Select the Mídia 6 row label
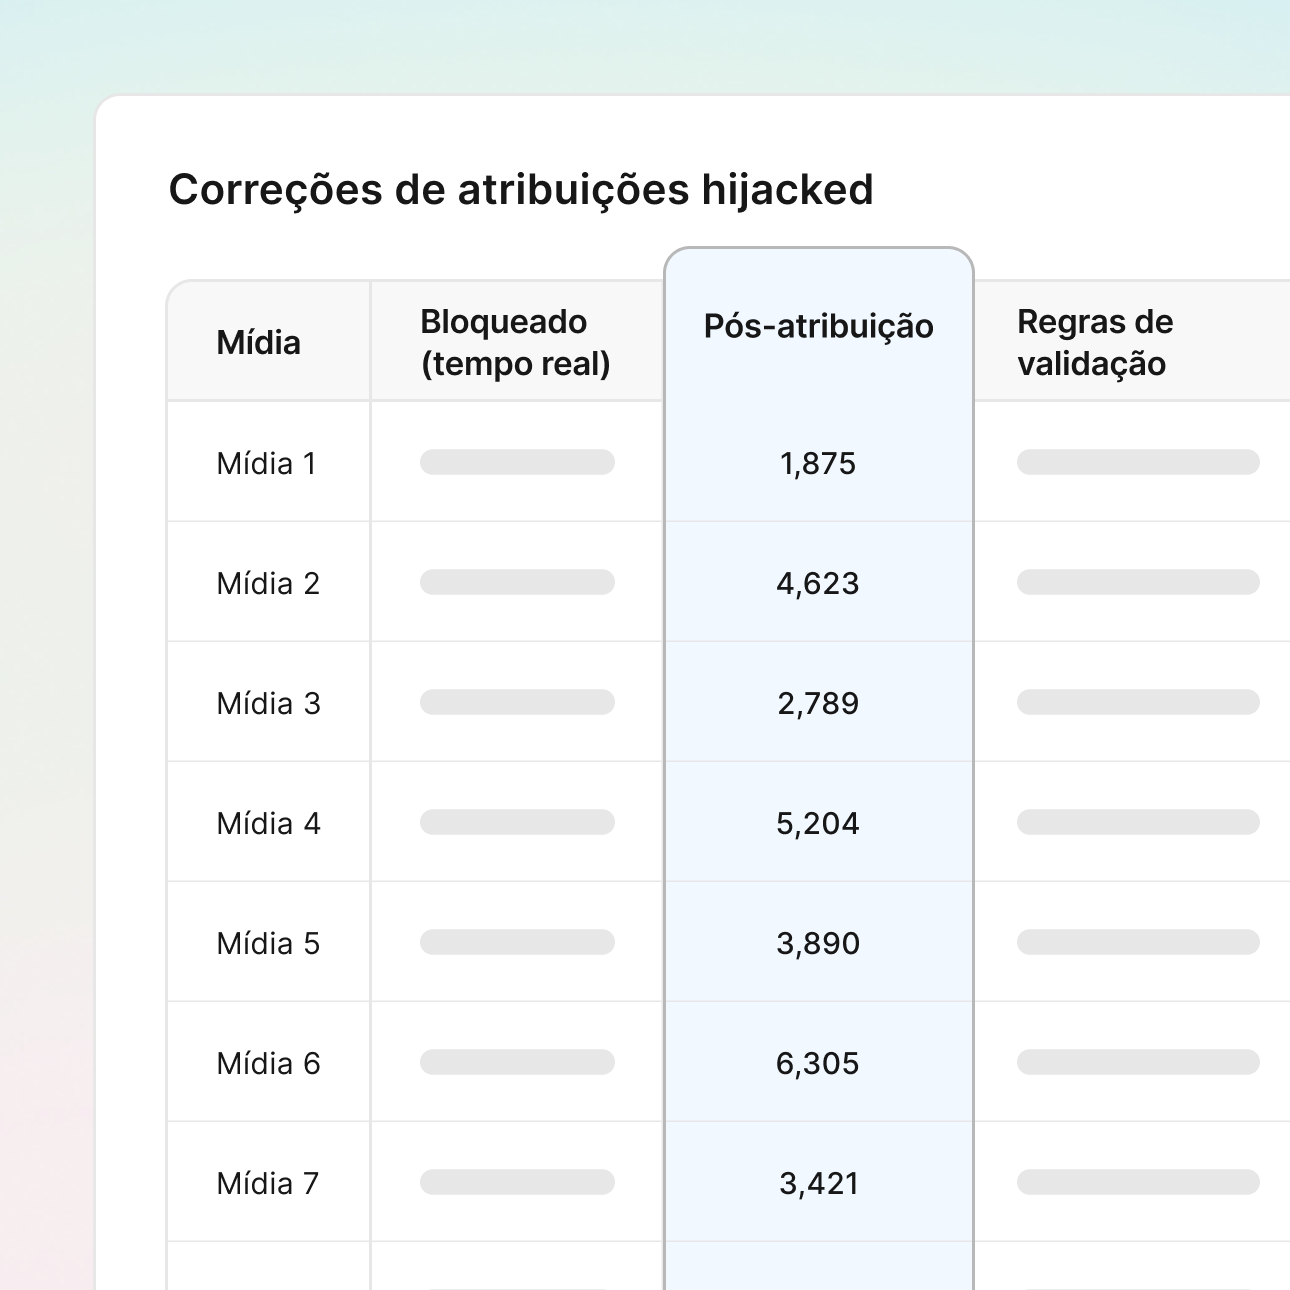 [268, 1064]
